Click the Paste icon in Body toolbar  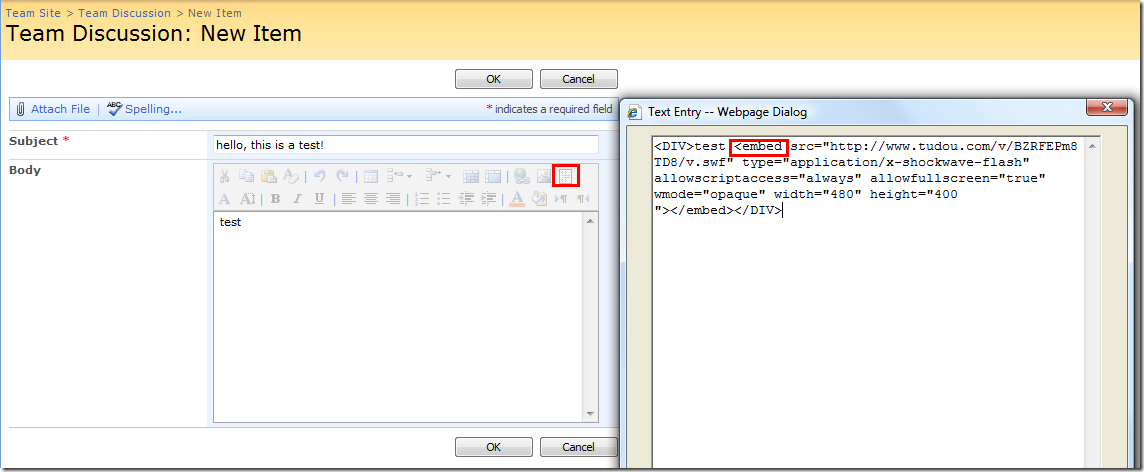(x=268, y=176)
